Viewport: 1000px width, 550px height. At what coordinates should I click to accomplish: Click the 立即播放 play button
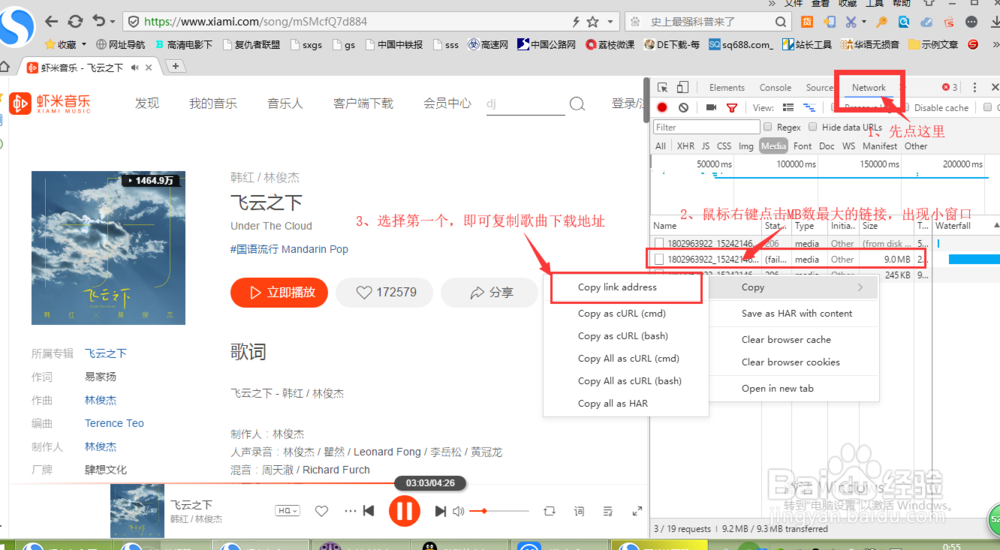(279, 292)
